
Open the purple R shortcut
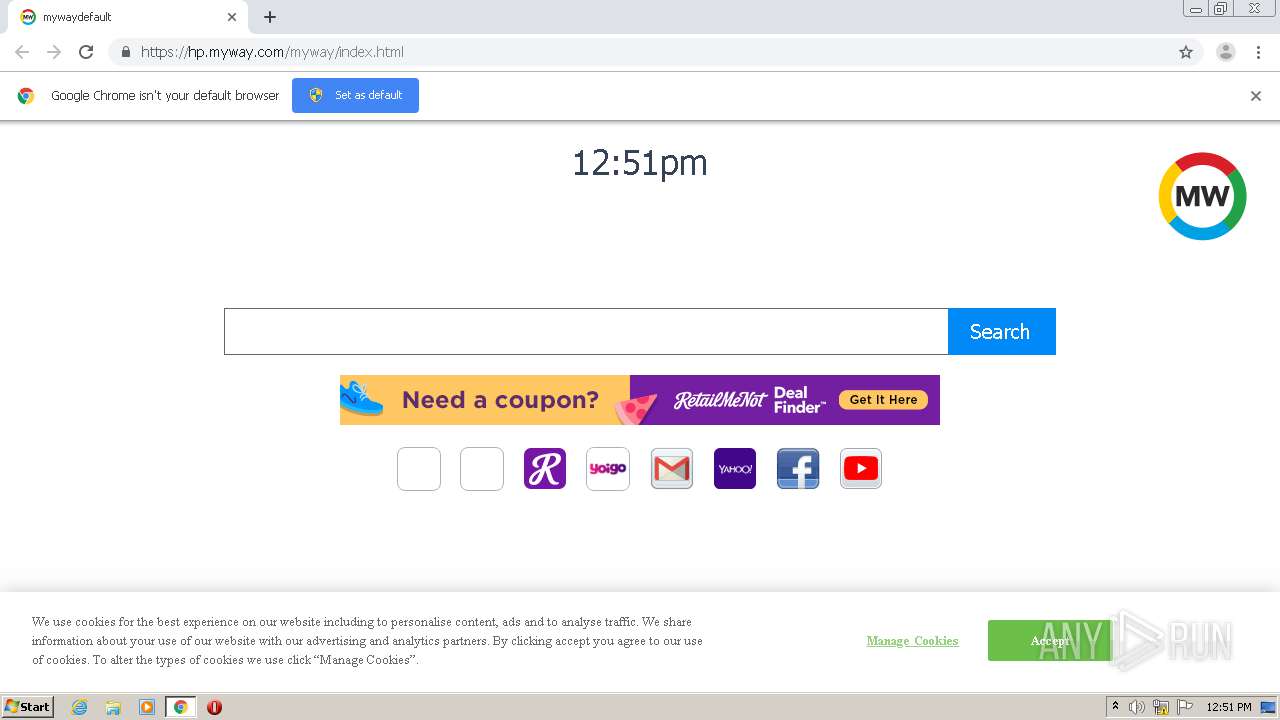(x=545, y=469)
